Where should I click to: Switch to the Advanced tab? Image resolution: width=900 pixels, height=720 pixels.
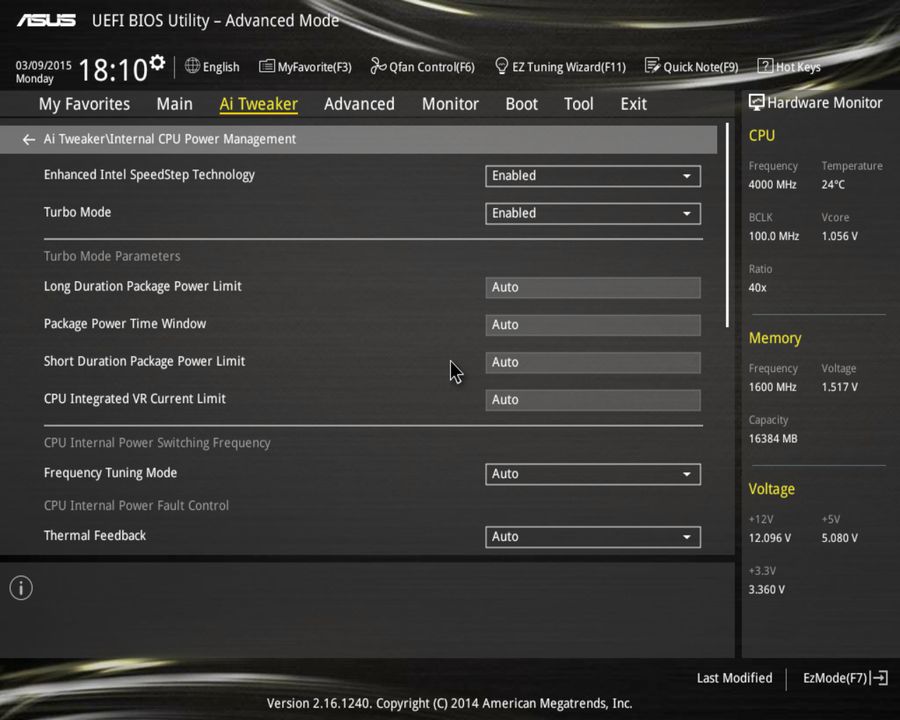[x=359, y=104]
